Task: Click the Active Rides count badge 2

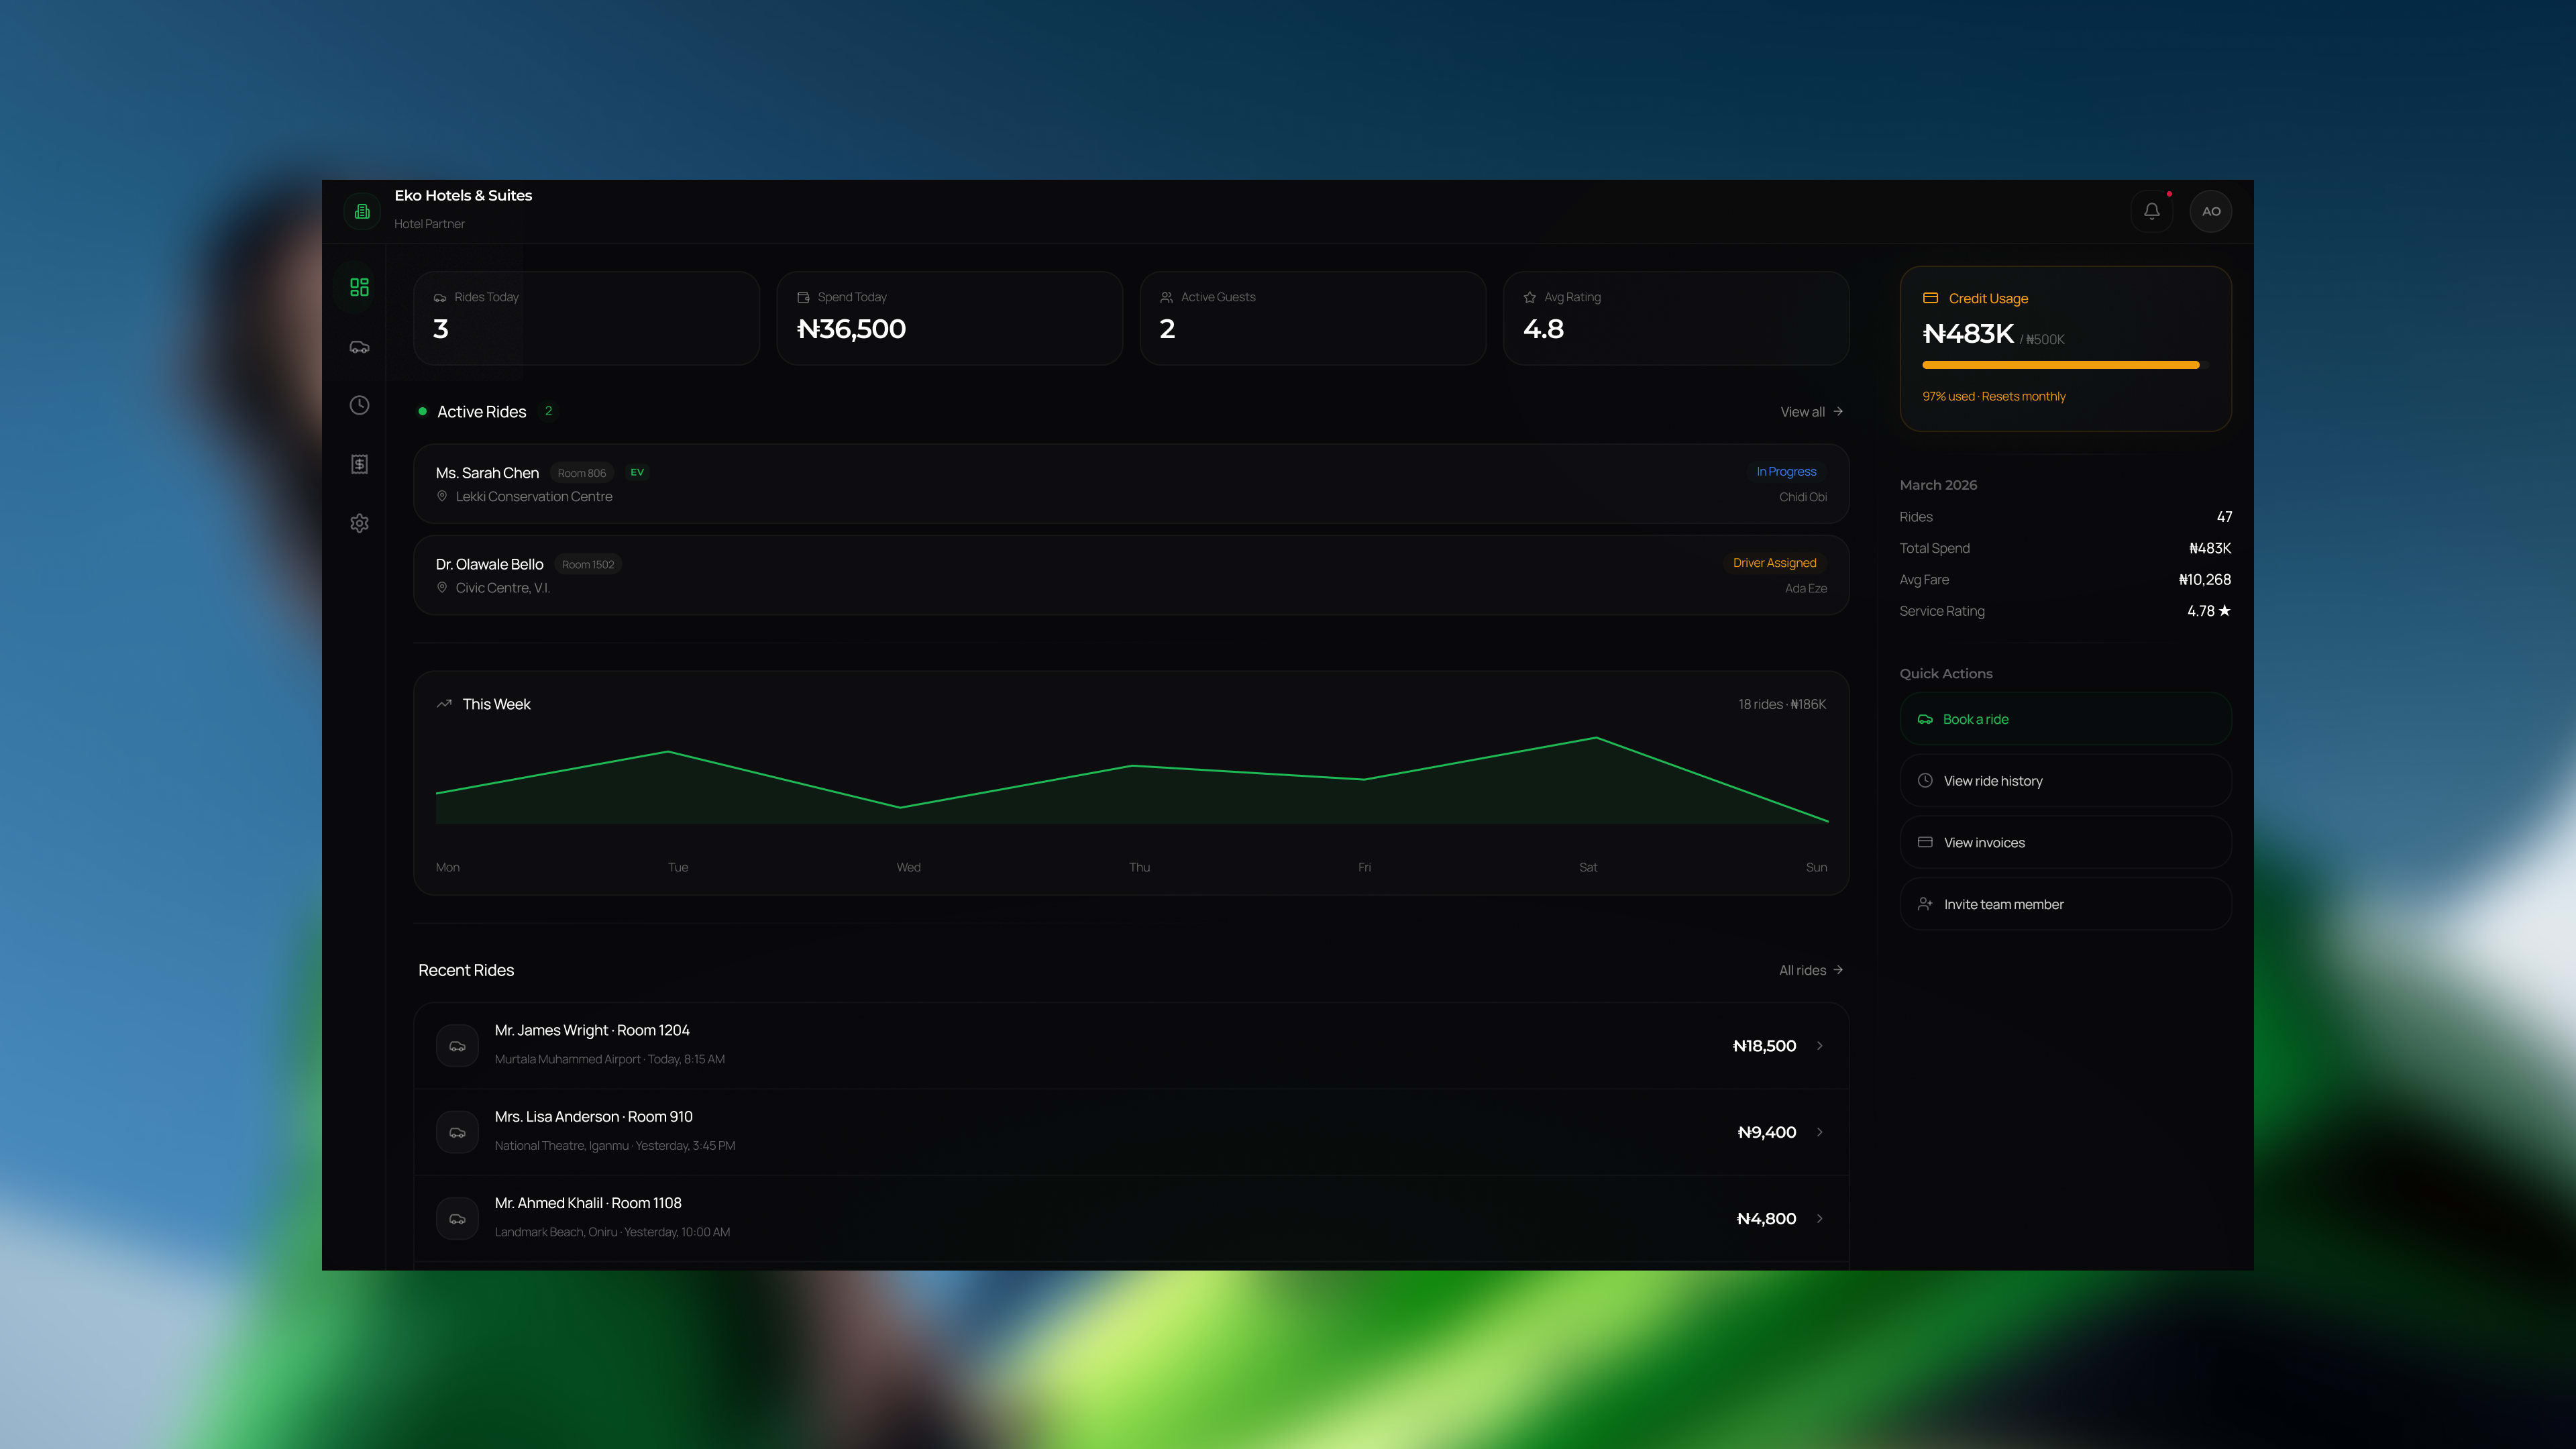Action: 548,411
